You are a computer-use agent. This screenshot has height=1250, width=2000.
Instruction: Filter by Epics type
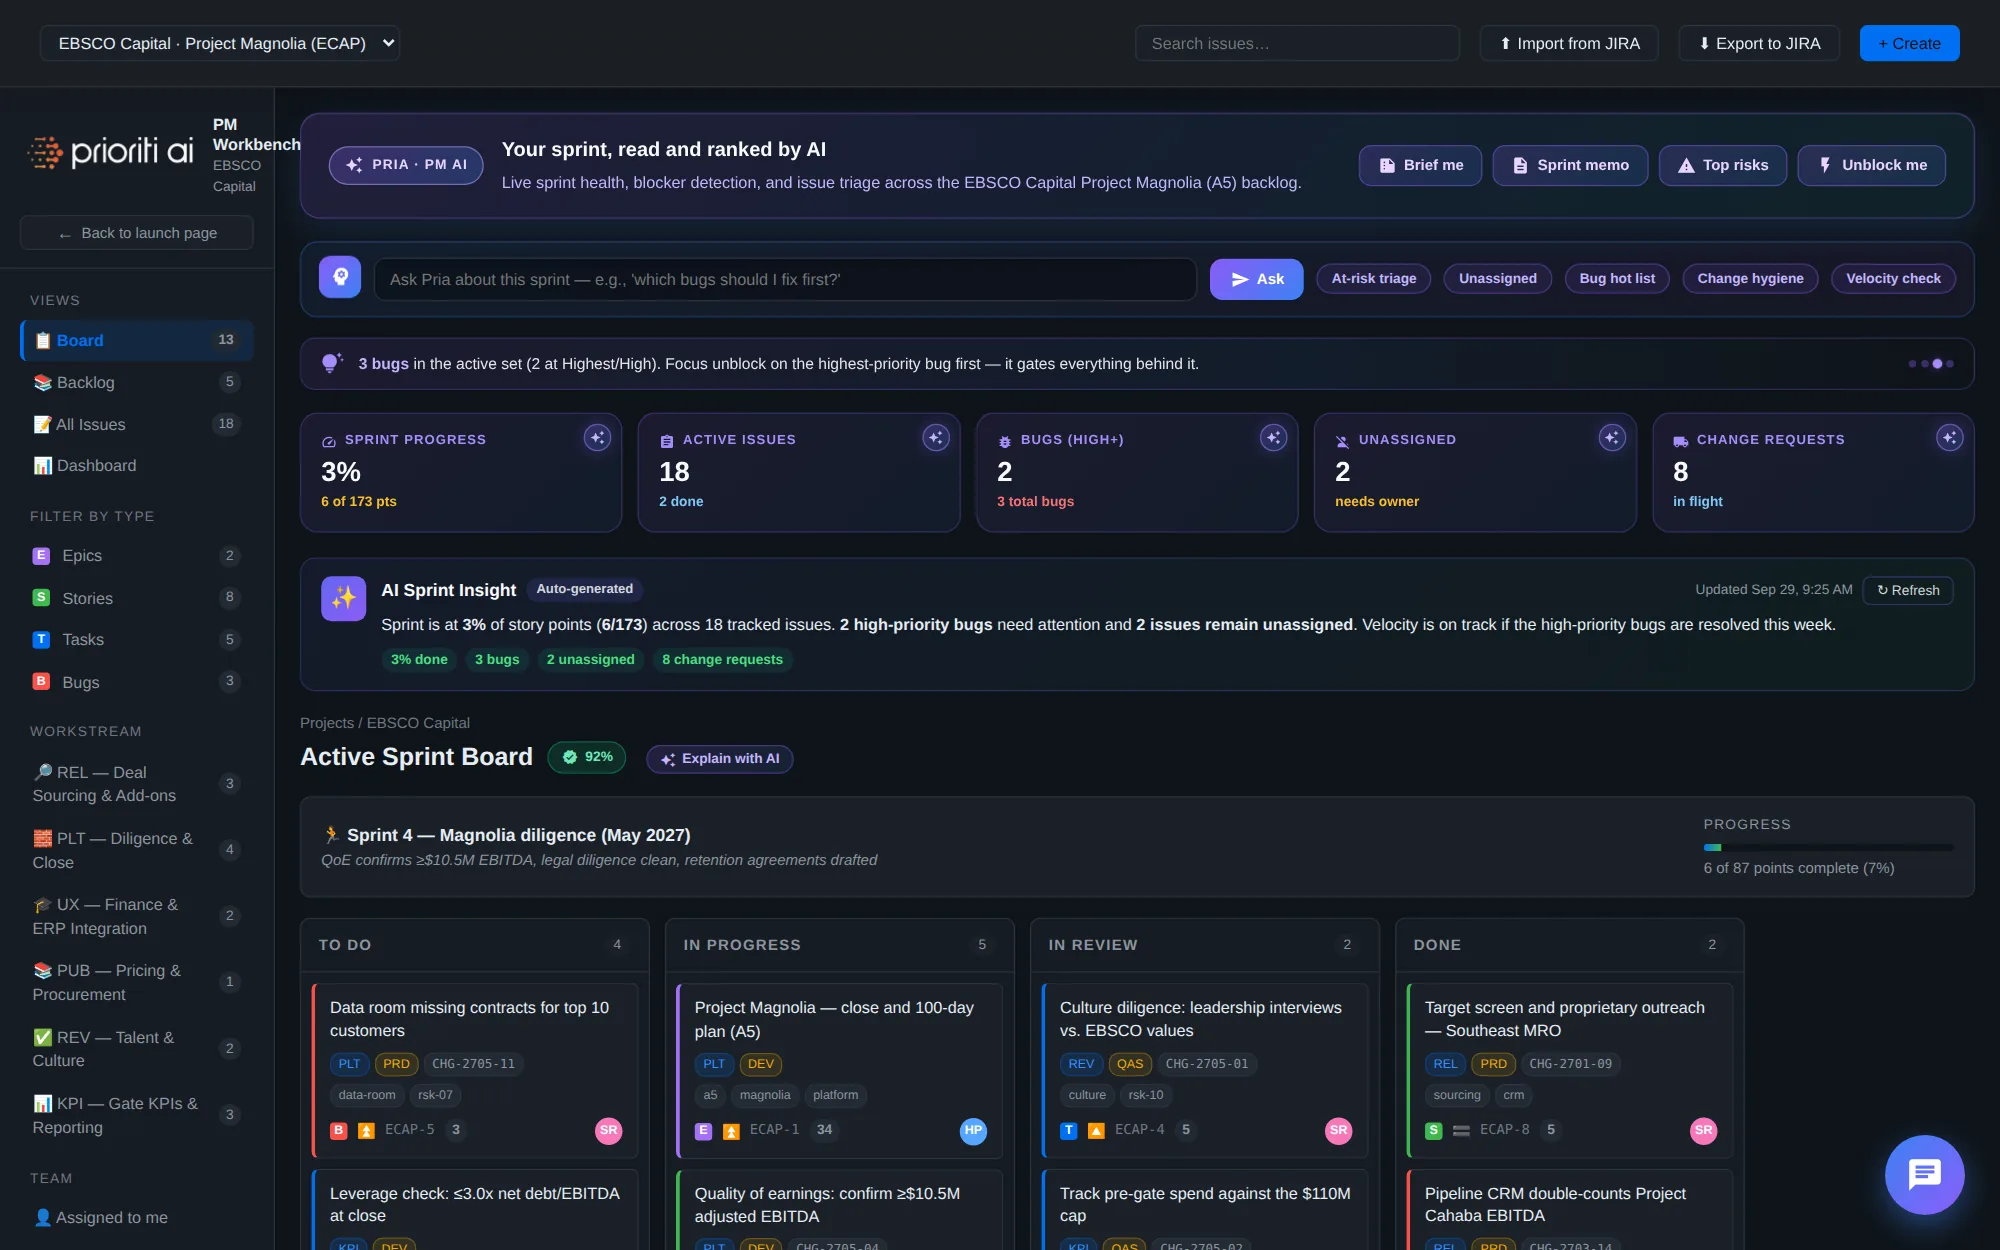[x=137, y=556]
